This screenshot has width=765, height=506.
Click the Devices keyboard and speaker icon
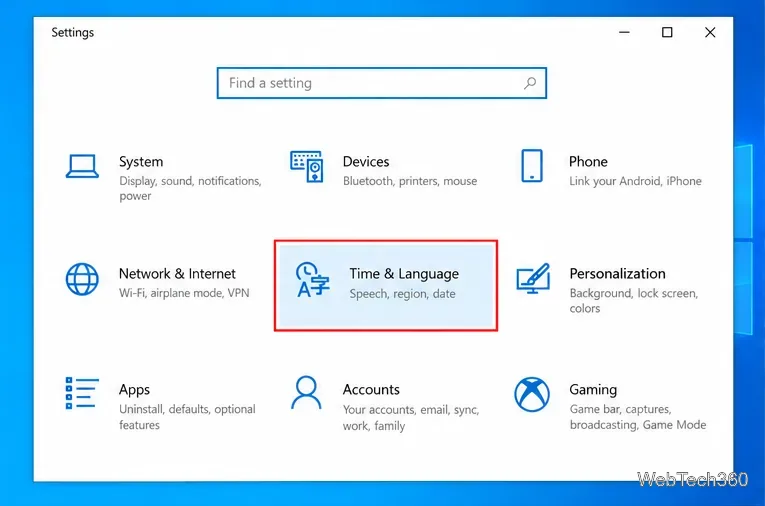(306, 166)
